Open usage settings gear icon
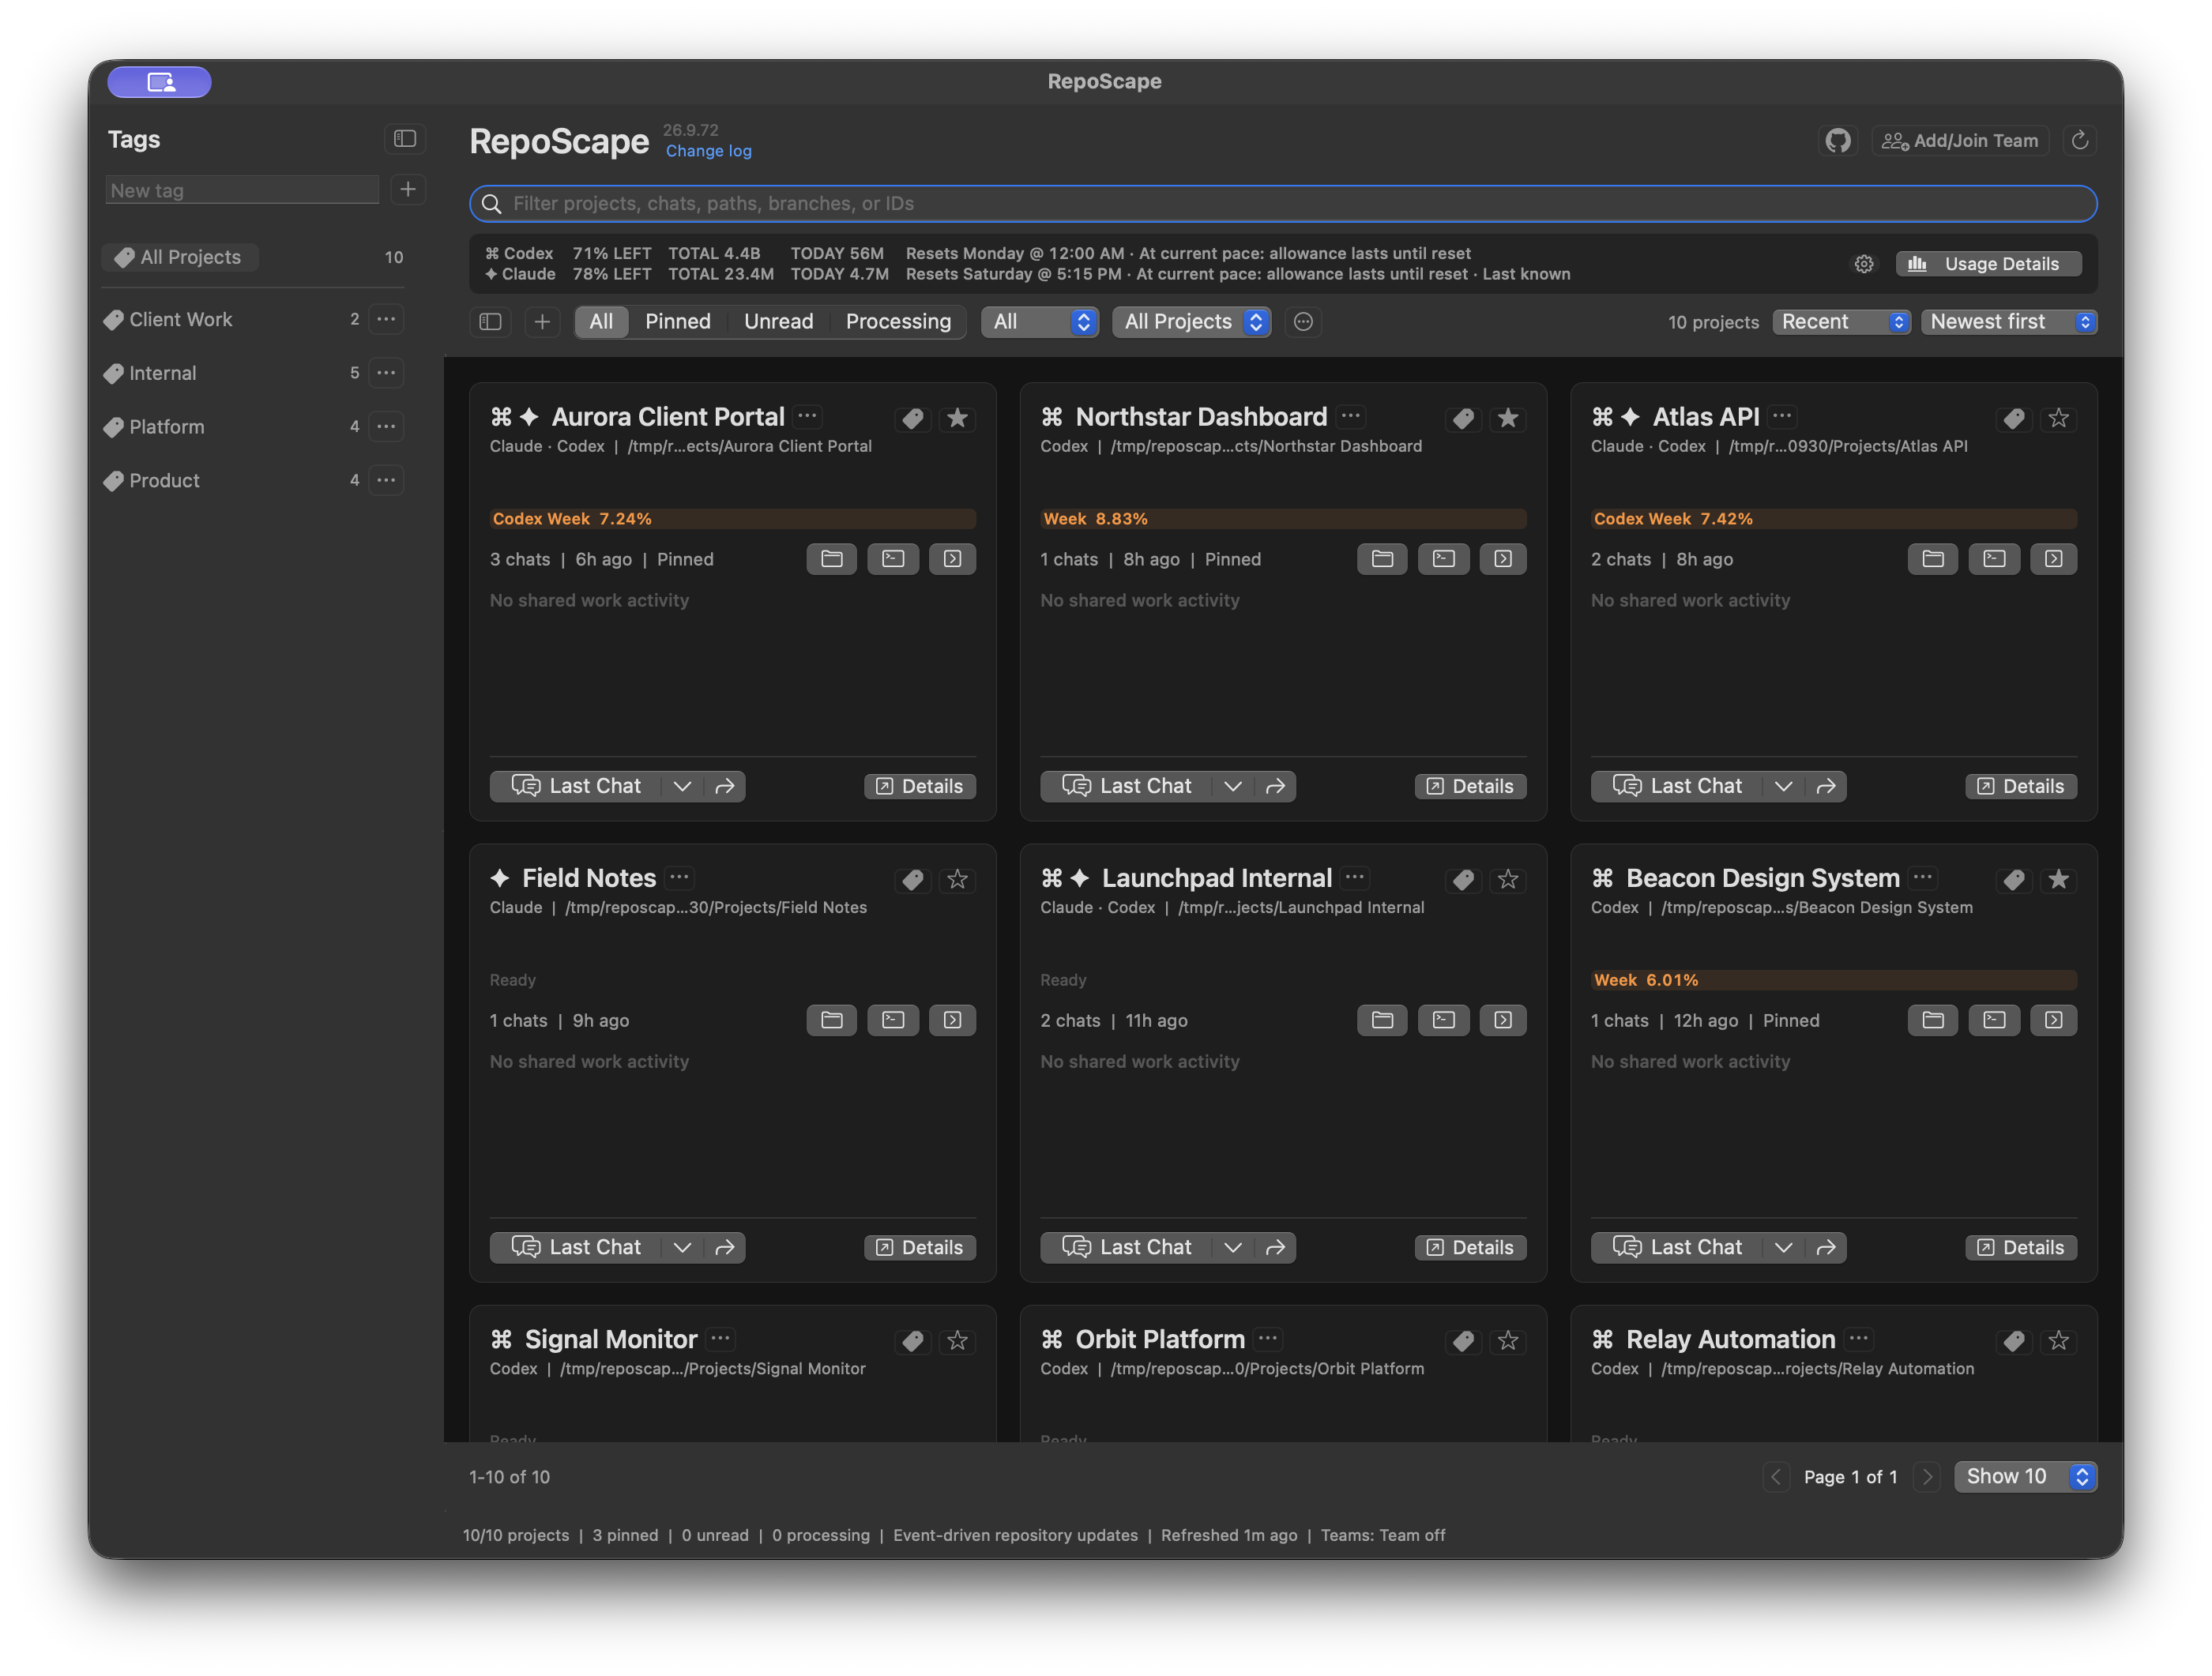The height and width of the screenshot is (1676, 2212). click(1864, 264)
